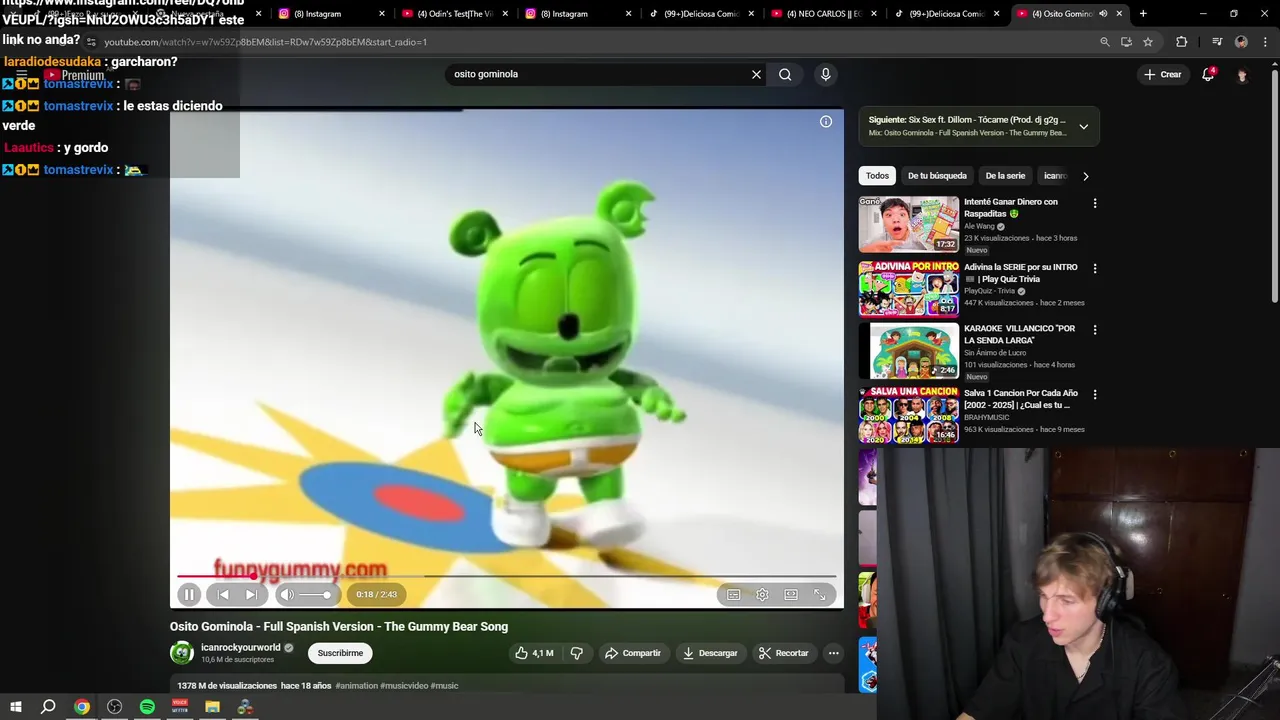Select the Todos filter chip
The image size is (1280, 720).
tap(877, 176)
